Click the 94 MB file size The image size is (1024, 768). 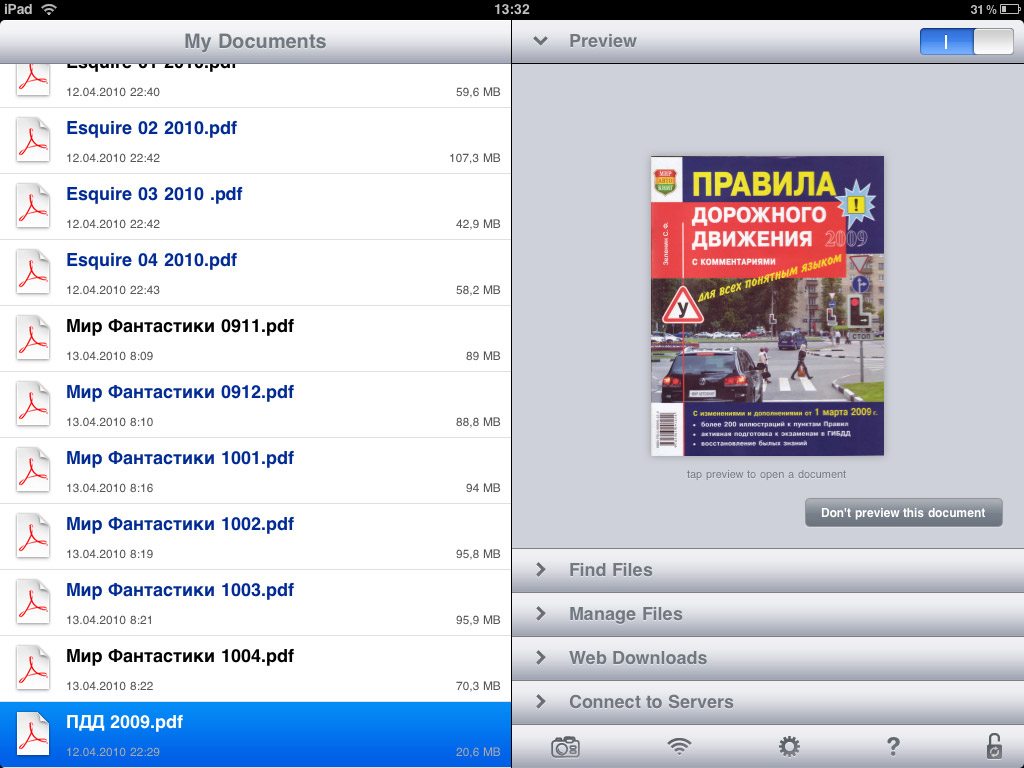pyautogui.click(x=483, y=488)
